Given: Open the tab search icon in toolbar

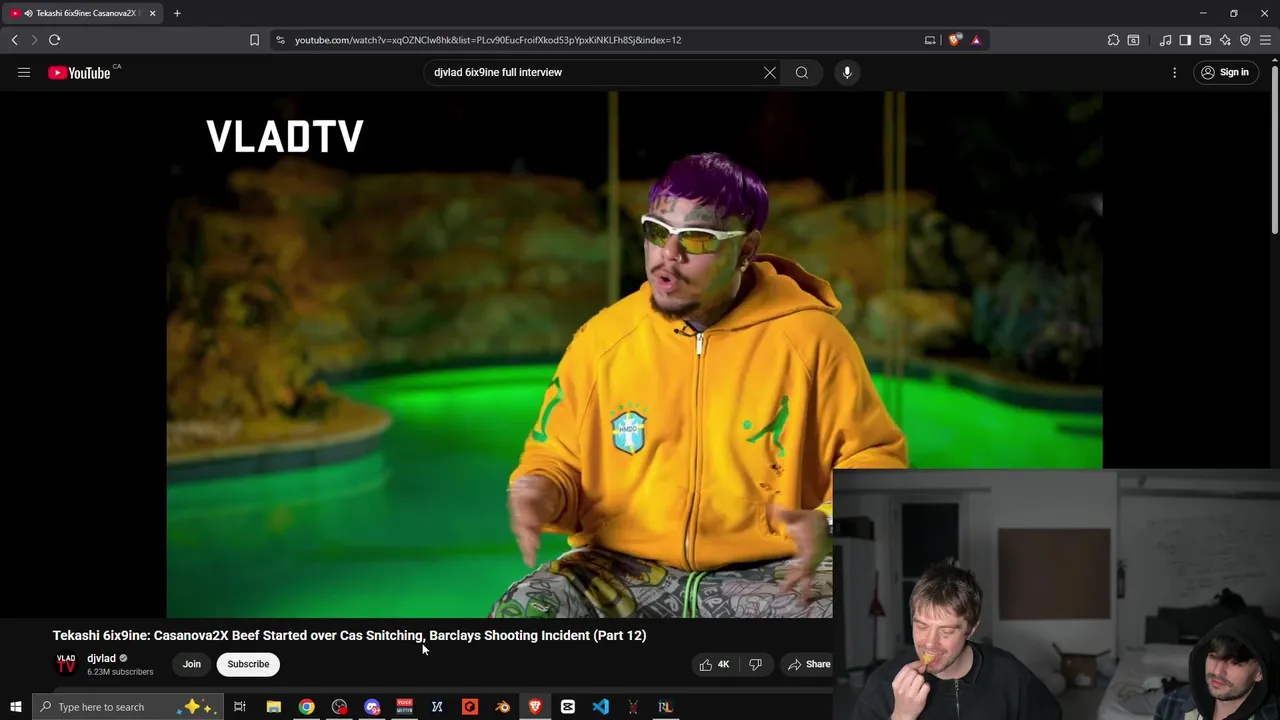Looking at the screenshot, I should 1133,40.
